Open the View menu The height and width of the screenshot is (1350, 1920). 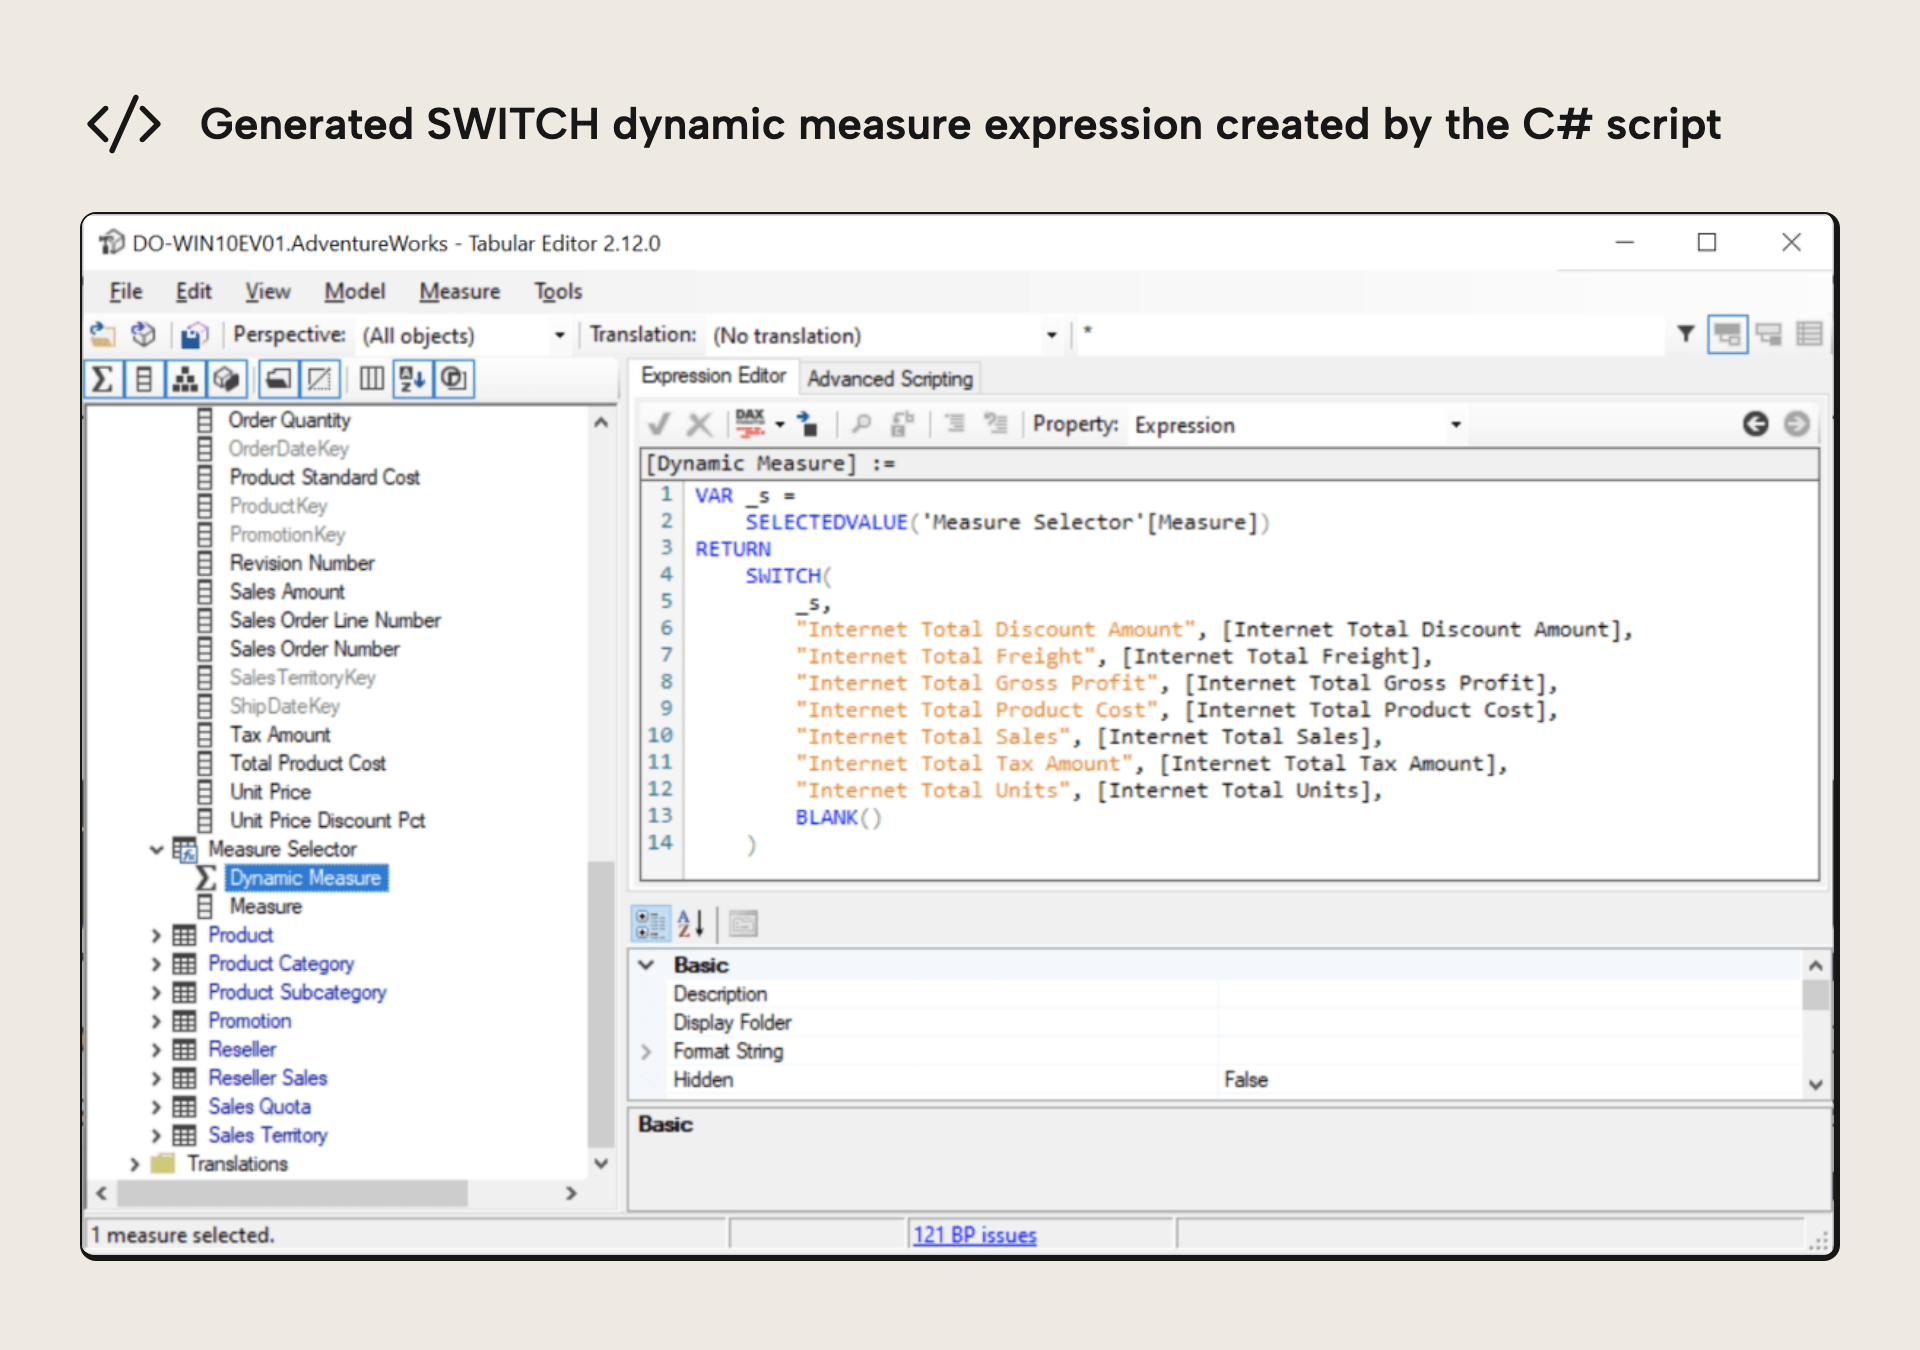(x=268, y=291)
